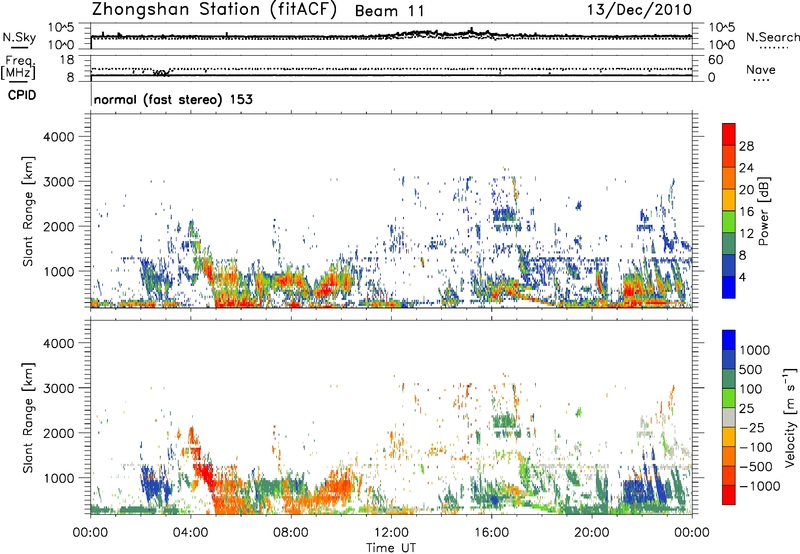Click the '08:00' time tick label

291,533
